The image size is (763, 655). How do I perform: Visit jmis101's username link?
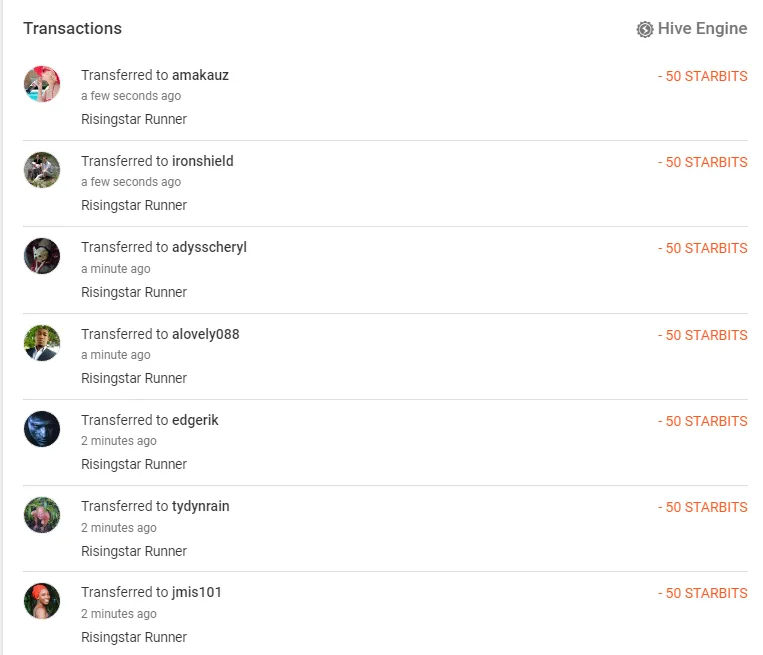(x=197, y=592)
